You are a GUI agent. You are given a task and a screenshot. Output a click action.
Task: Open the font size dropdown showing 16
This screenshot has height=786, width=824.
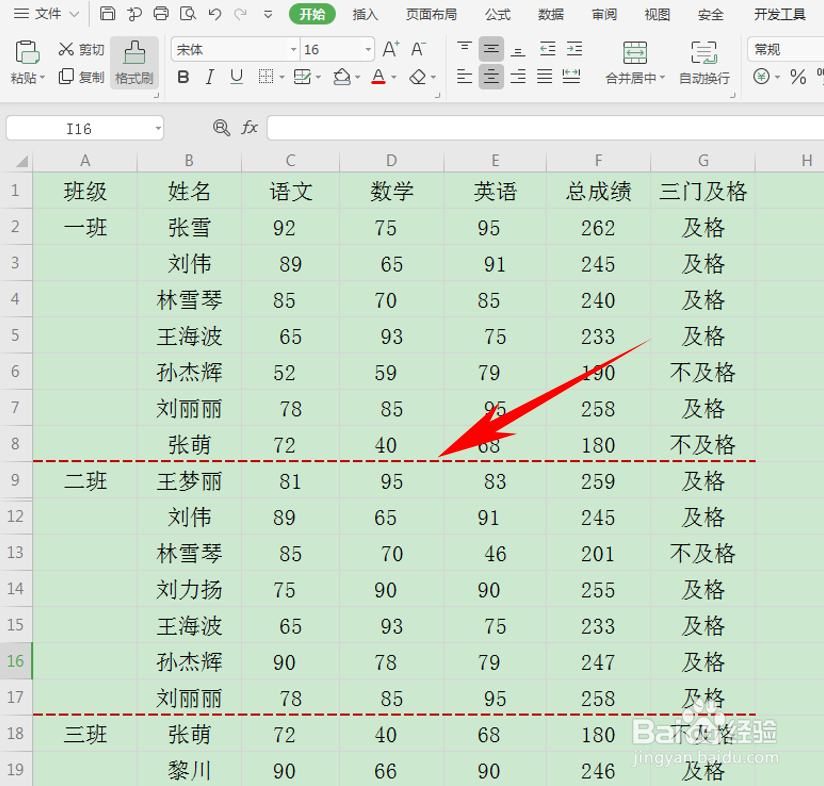pos(368,50)
